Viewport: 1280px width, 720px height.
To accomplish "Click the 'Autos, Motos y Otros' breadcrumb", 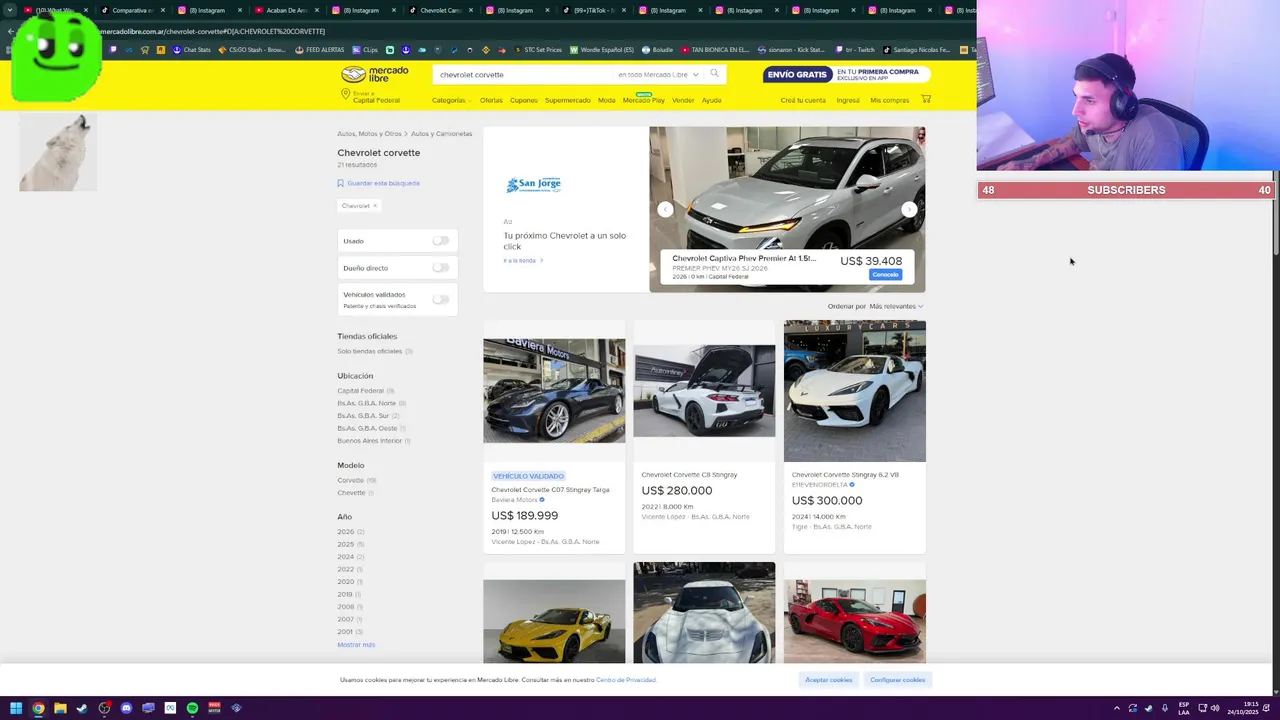I will (x=369, y=134).
